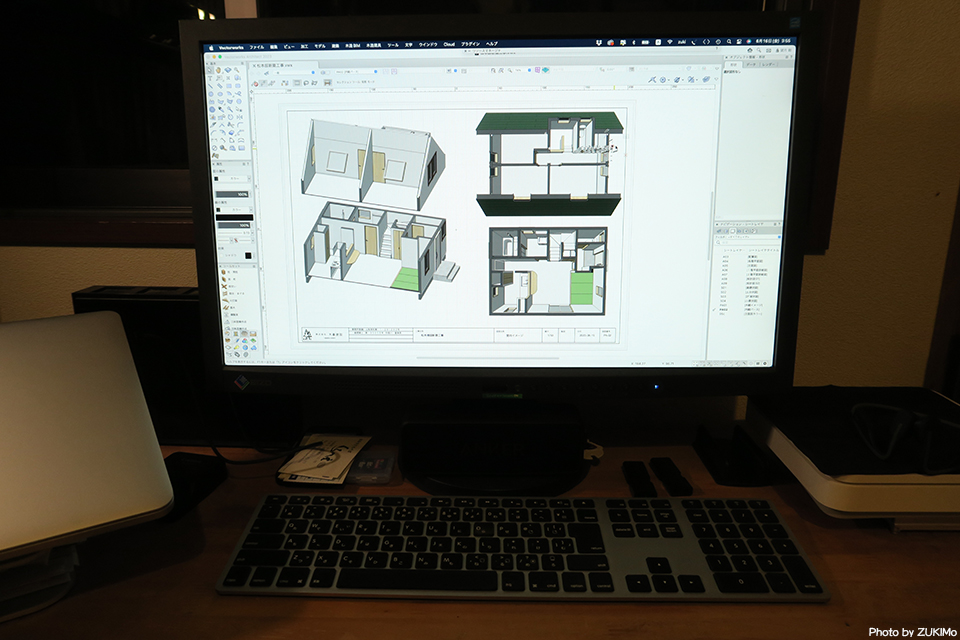Click the black pen color bar in Attributes
960x640 pixels.
tap(234, 217)
